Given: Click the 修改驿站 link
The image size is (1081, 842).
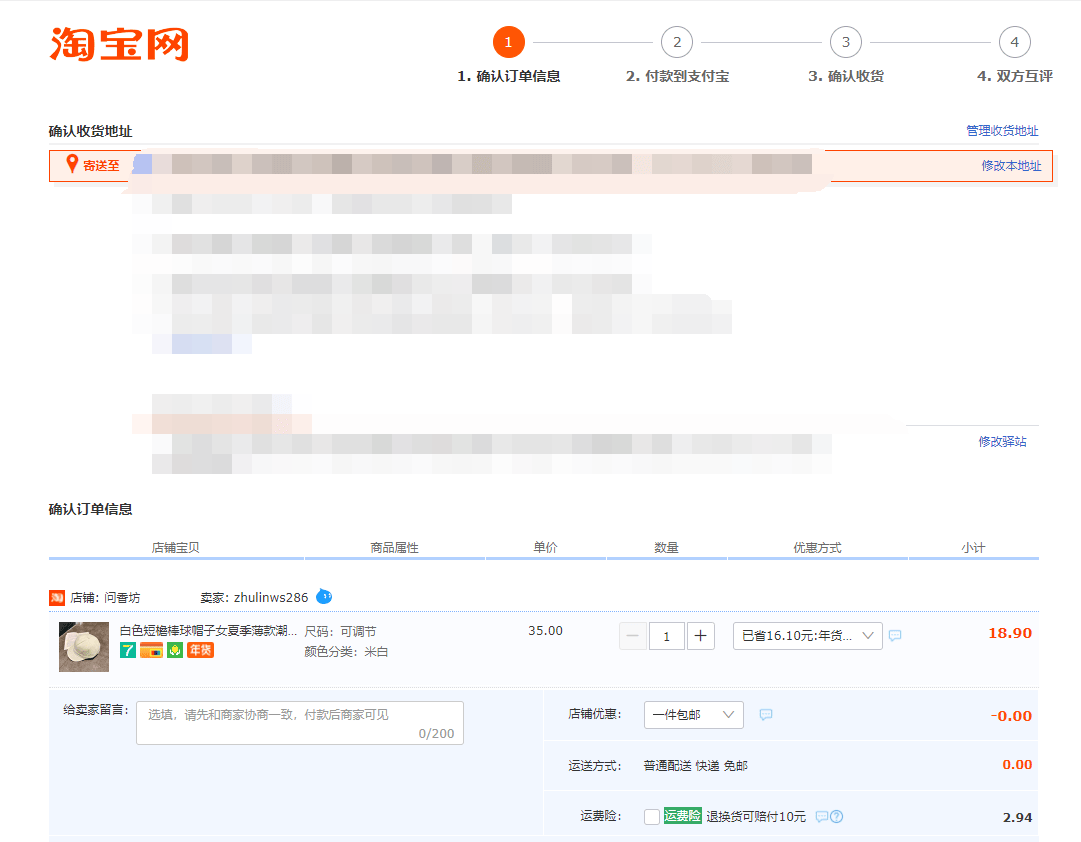Looking at the screenshot, I should [x=1002, y=441].
